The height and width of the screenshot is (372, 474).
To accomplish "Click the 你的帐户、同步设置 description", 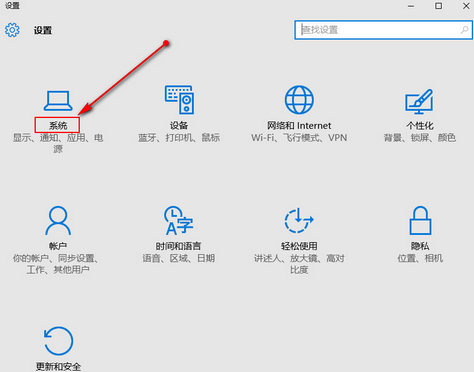I will click(x=56, y=264).
